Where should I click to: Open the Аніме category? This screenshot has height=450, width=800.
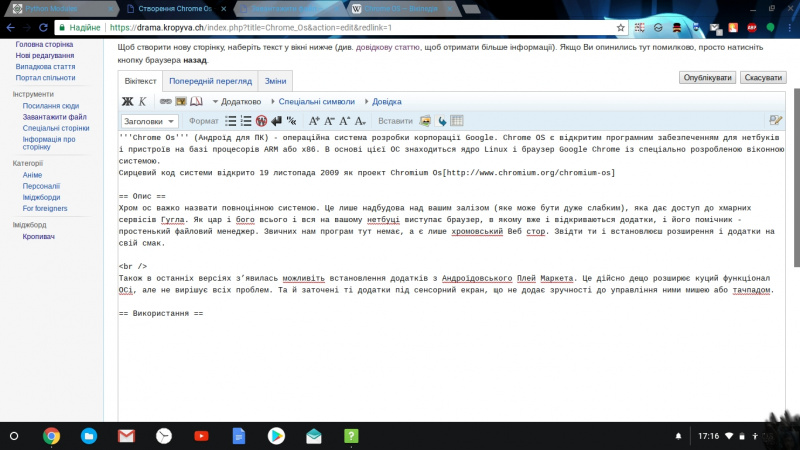pyautogui.click(x=32, y=175)
